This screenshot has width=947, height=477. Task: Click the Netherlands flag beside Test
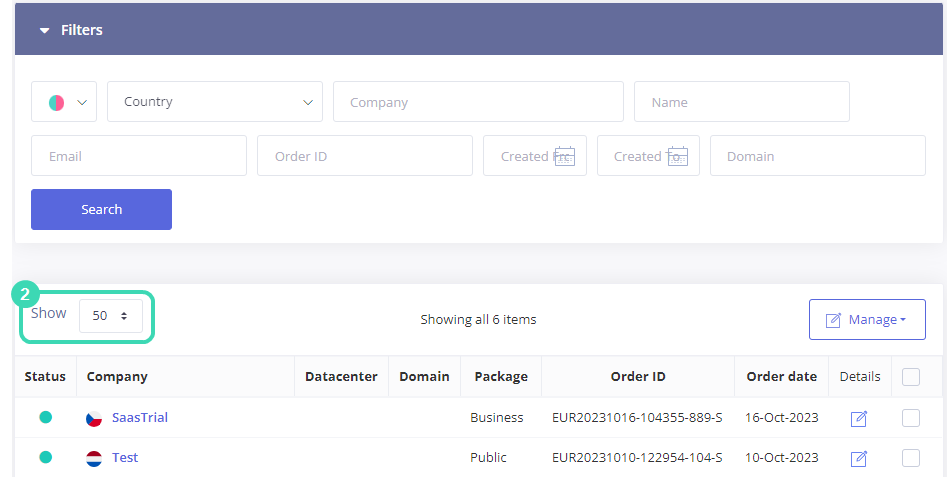pyautogui.click(x=94, y=458)
